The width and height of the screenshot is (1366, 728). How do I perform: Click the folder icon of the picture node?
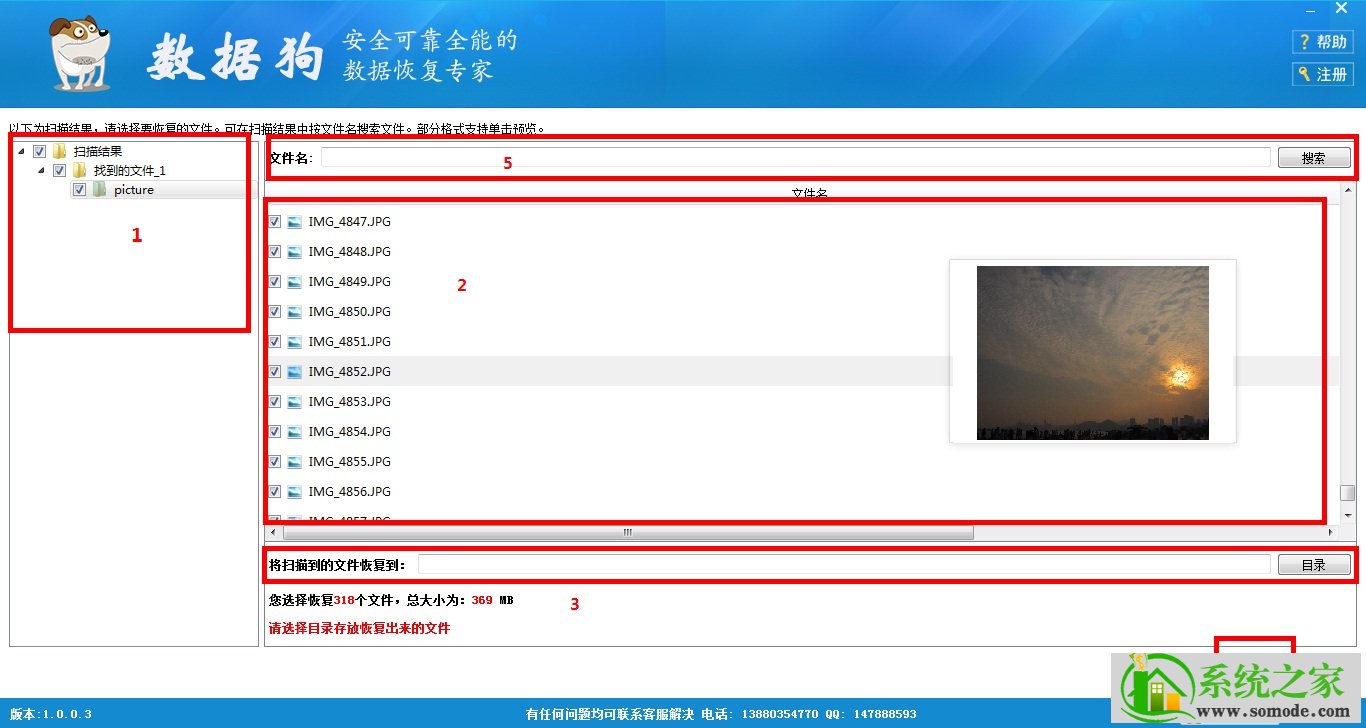click(x=99, y=189)
